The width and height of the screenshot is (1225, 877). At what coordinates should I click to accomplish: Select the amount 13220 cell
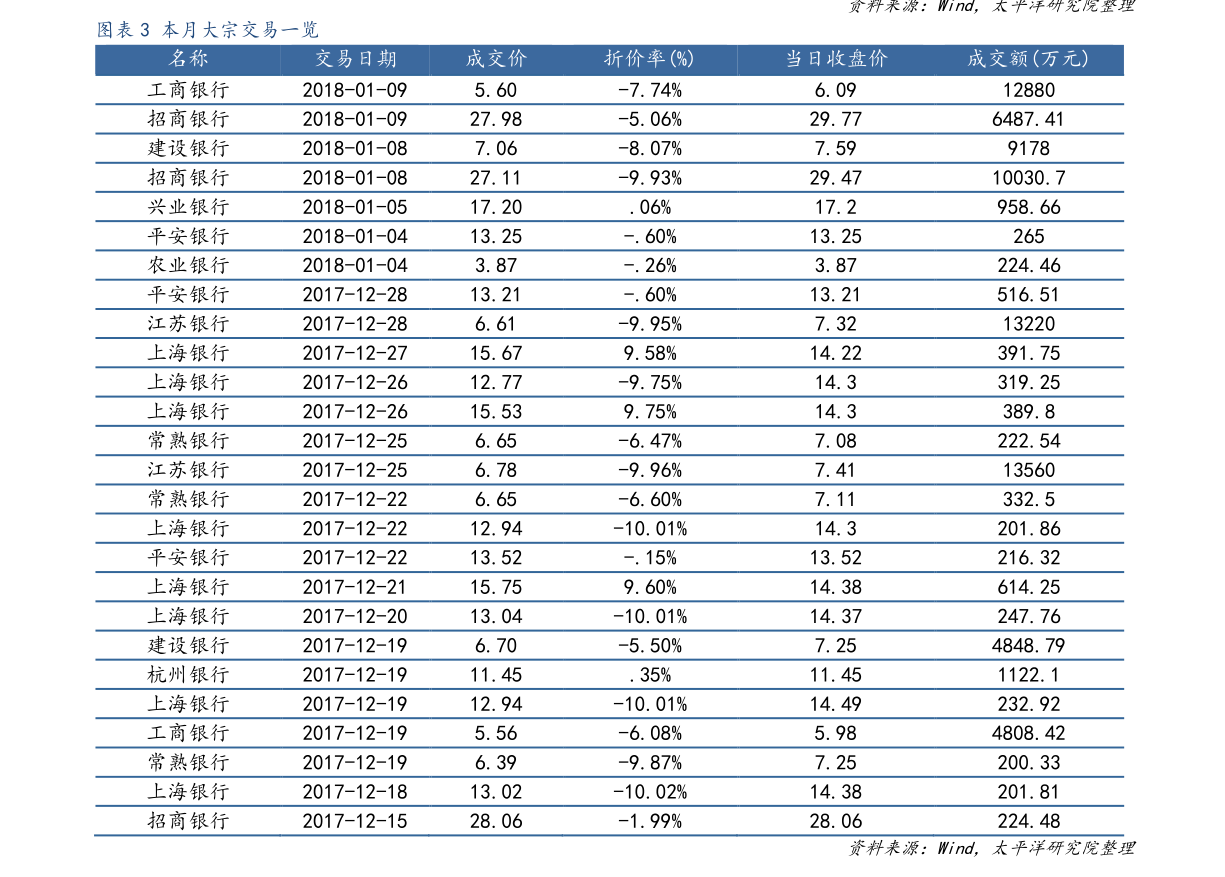tap(1028, 324)
